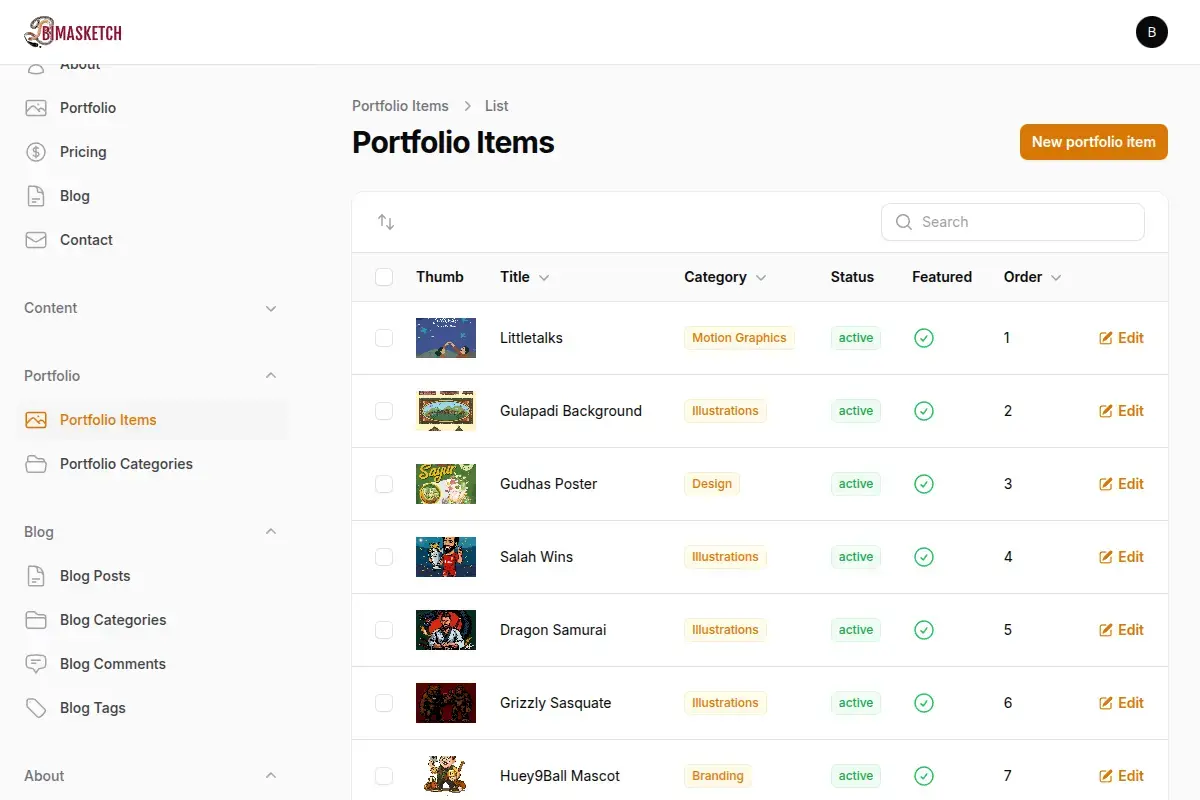Open the Gudhas Poster thumbnail
Screen dimensions: 1200x800
[x=446, y=484]
